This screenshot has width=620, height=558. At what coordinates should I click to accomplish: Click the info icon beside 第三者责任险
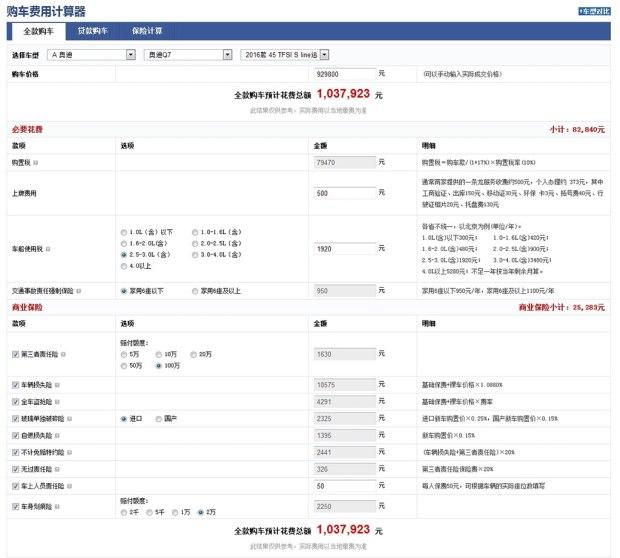click(61, 355)
